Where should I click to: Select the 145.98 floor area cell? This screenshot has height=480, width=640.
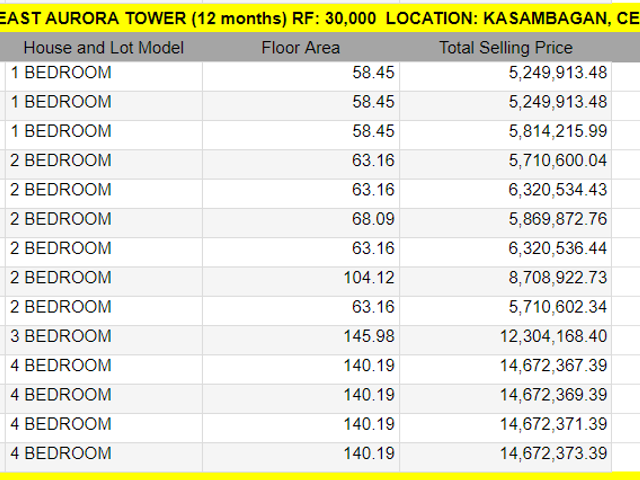(301, 341)
